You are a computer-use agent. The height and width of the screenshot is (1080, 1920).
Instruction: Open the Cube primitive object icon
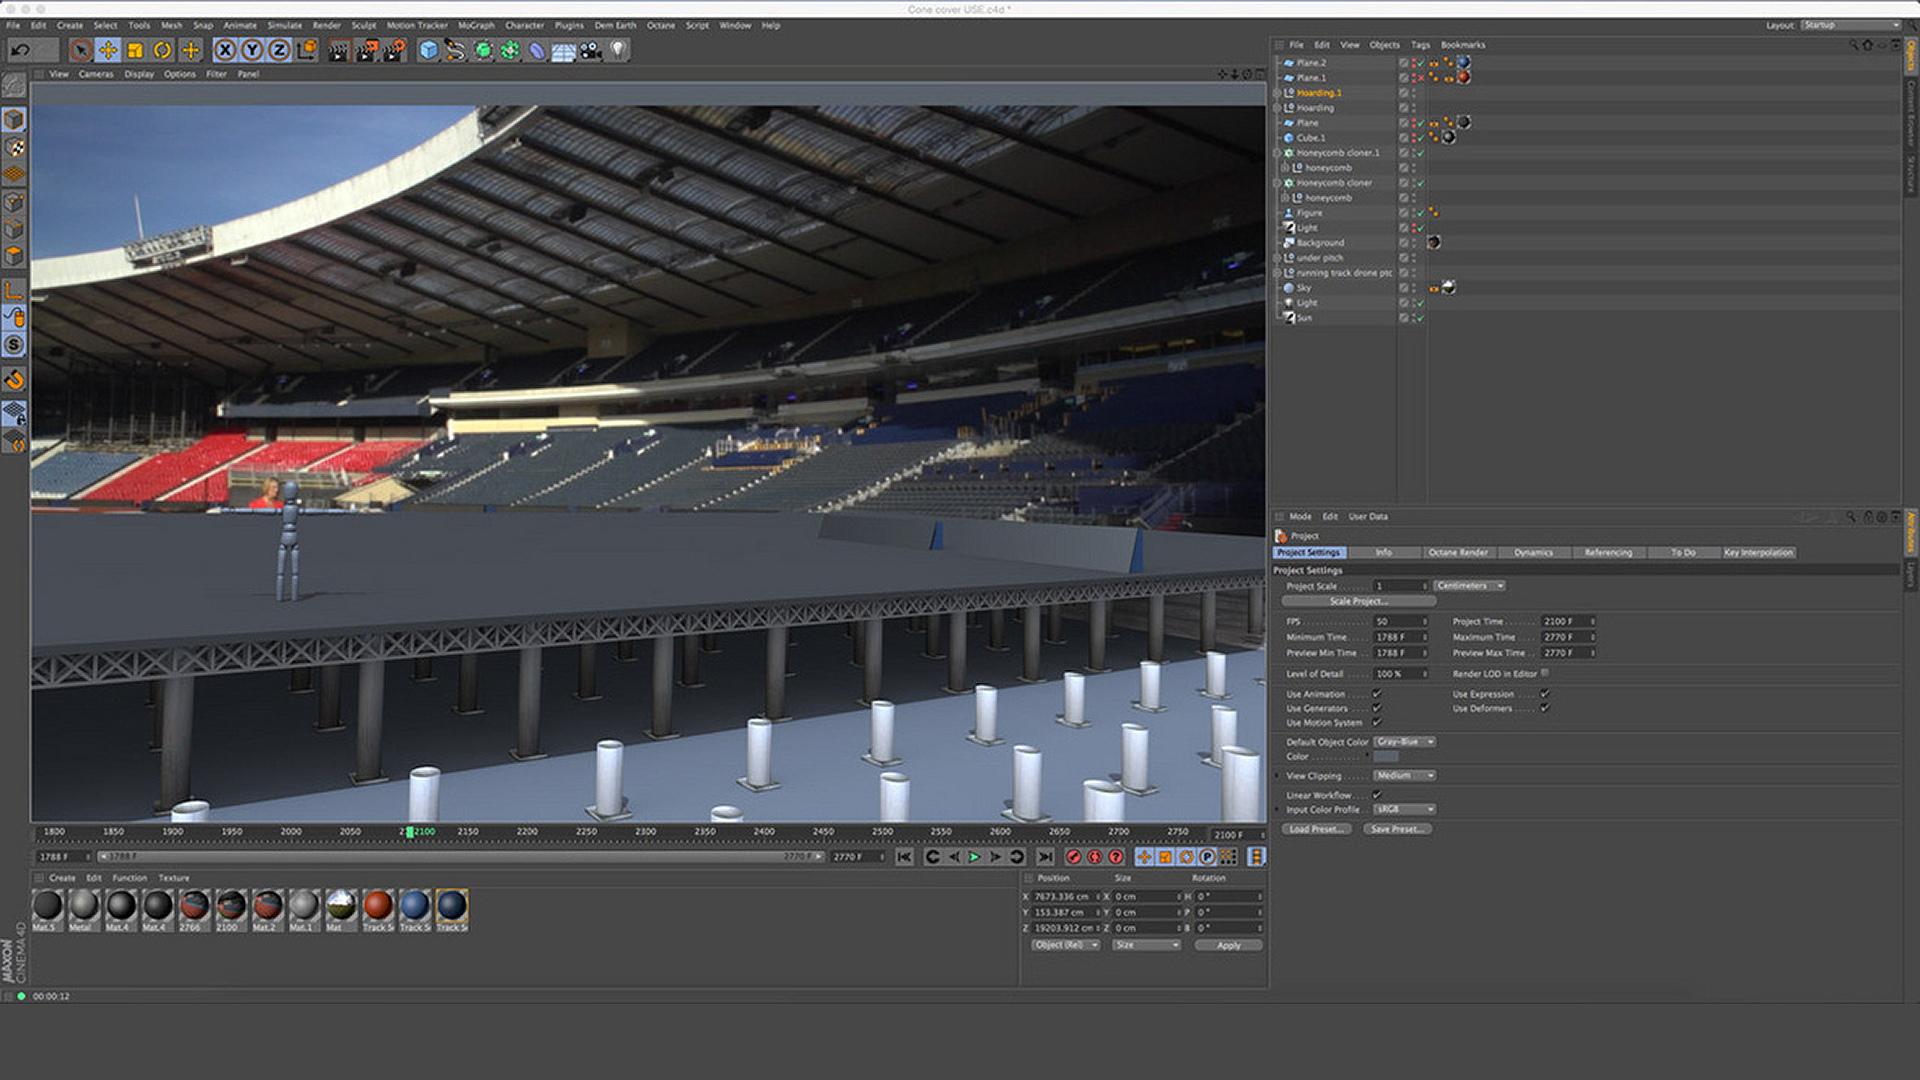[x=429, y=50]
